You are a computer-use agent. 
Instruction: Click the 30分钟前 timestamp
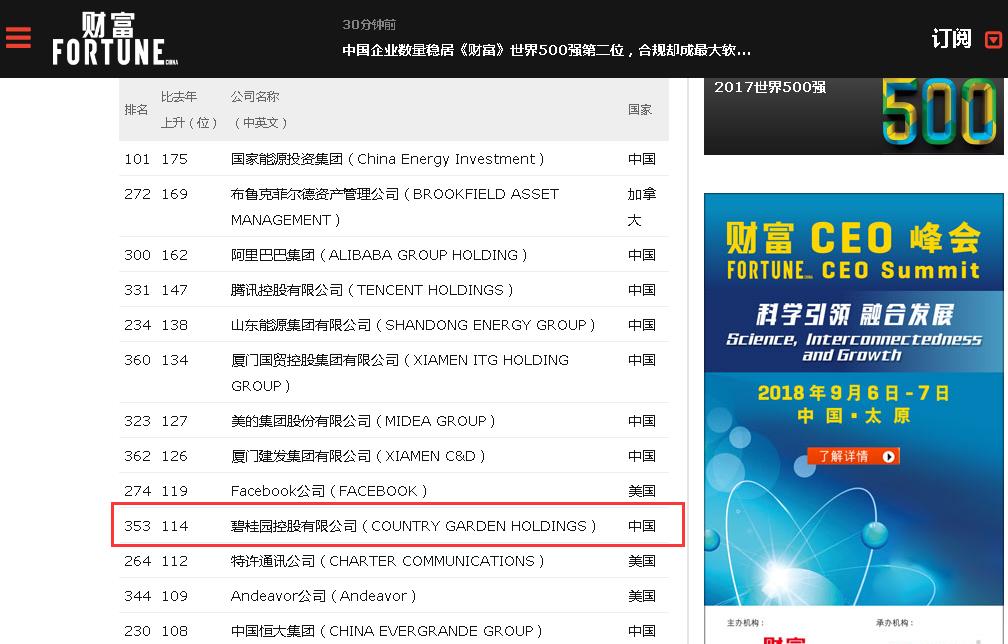368,24
